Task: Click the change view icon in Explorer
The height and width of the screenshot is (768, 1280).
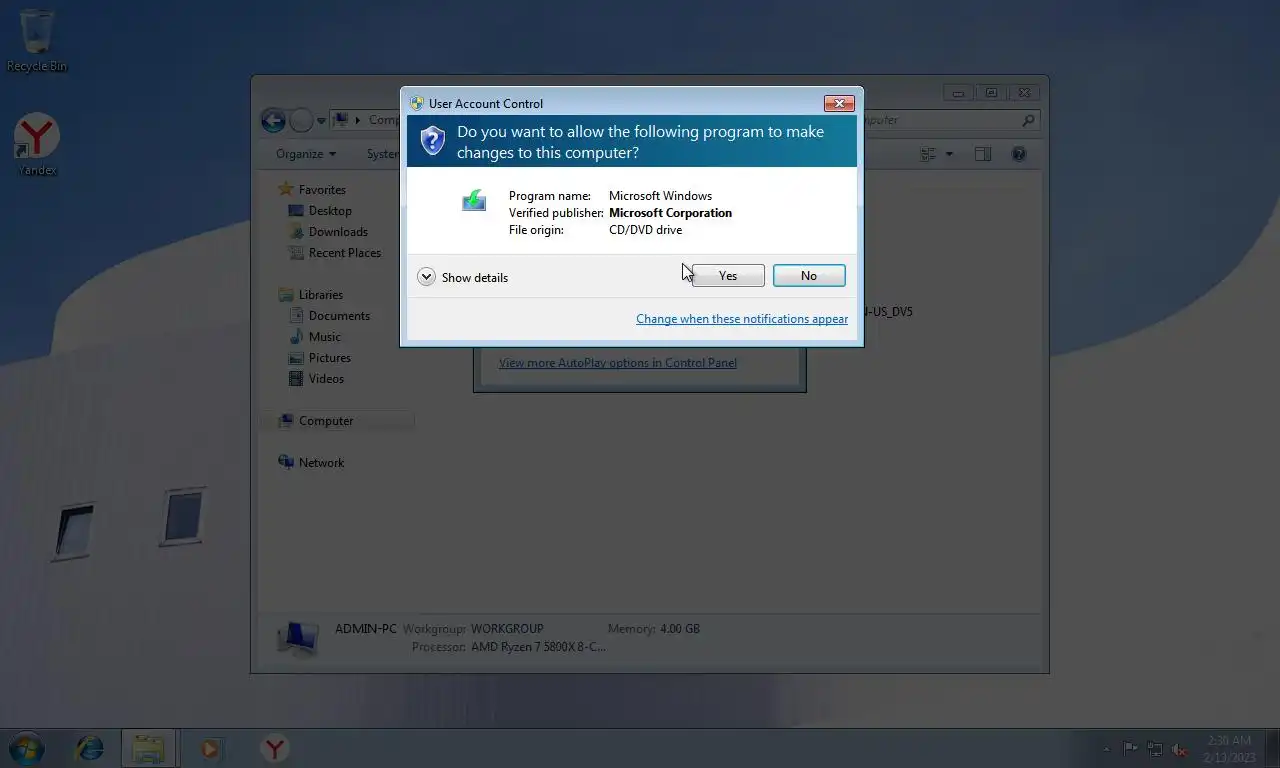Action: click(928, 154)
